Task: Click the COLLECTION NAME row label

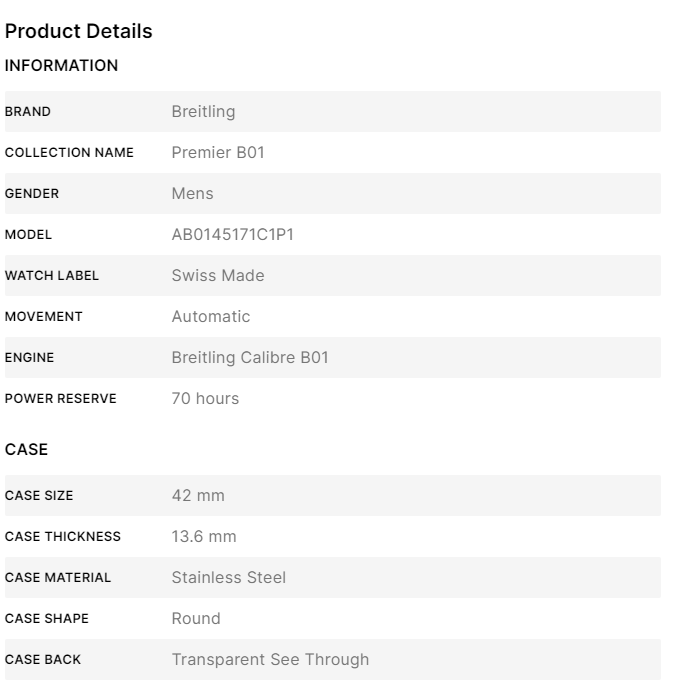Action: [x=69, y=153]
